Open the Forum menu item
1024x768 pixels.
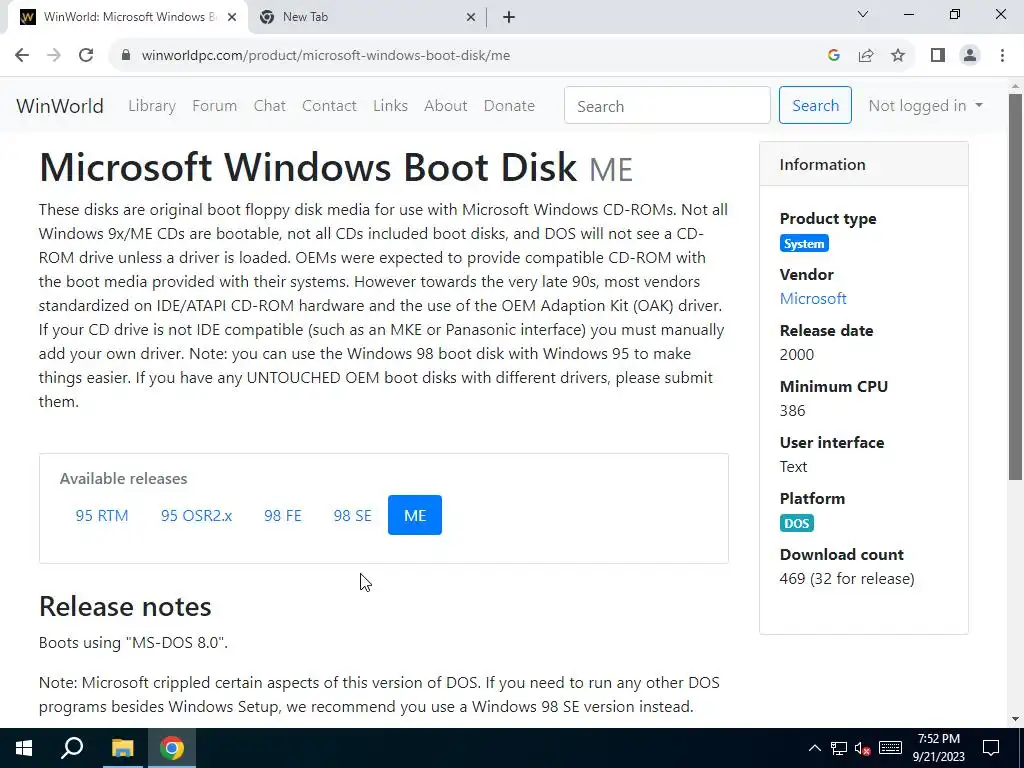coord(214,106)
